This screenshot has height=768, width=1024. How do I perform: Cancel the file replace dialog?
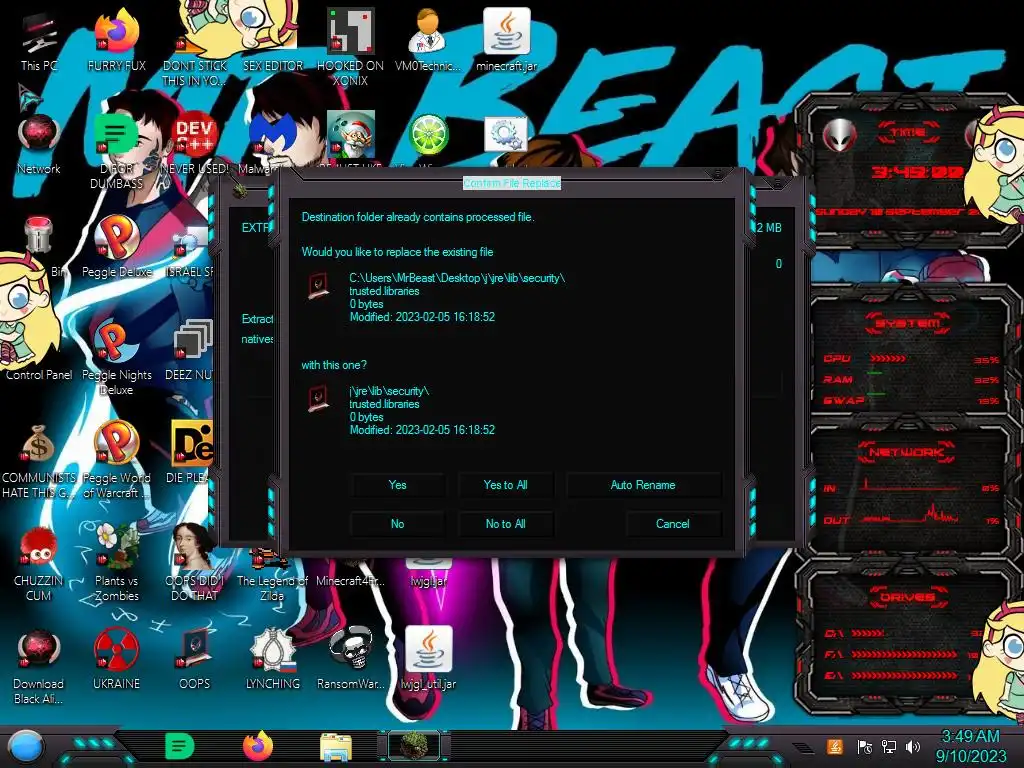[673, 524]
